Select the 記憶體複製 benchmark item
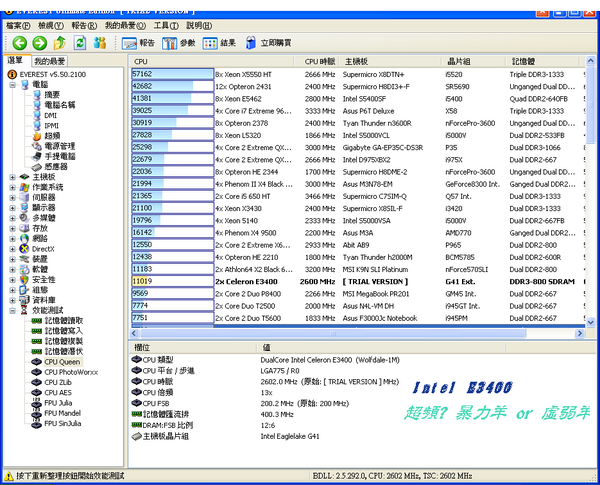Screen dimensions: 600x485 pos(64,341)
